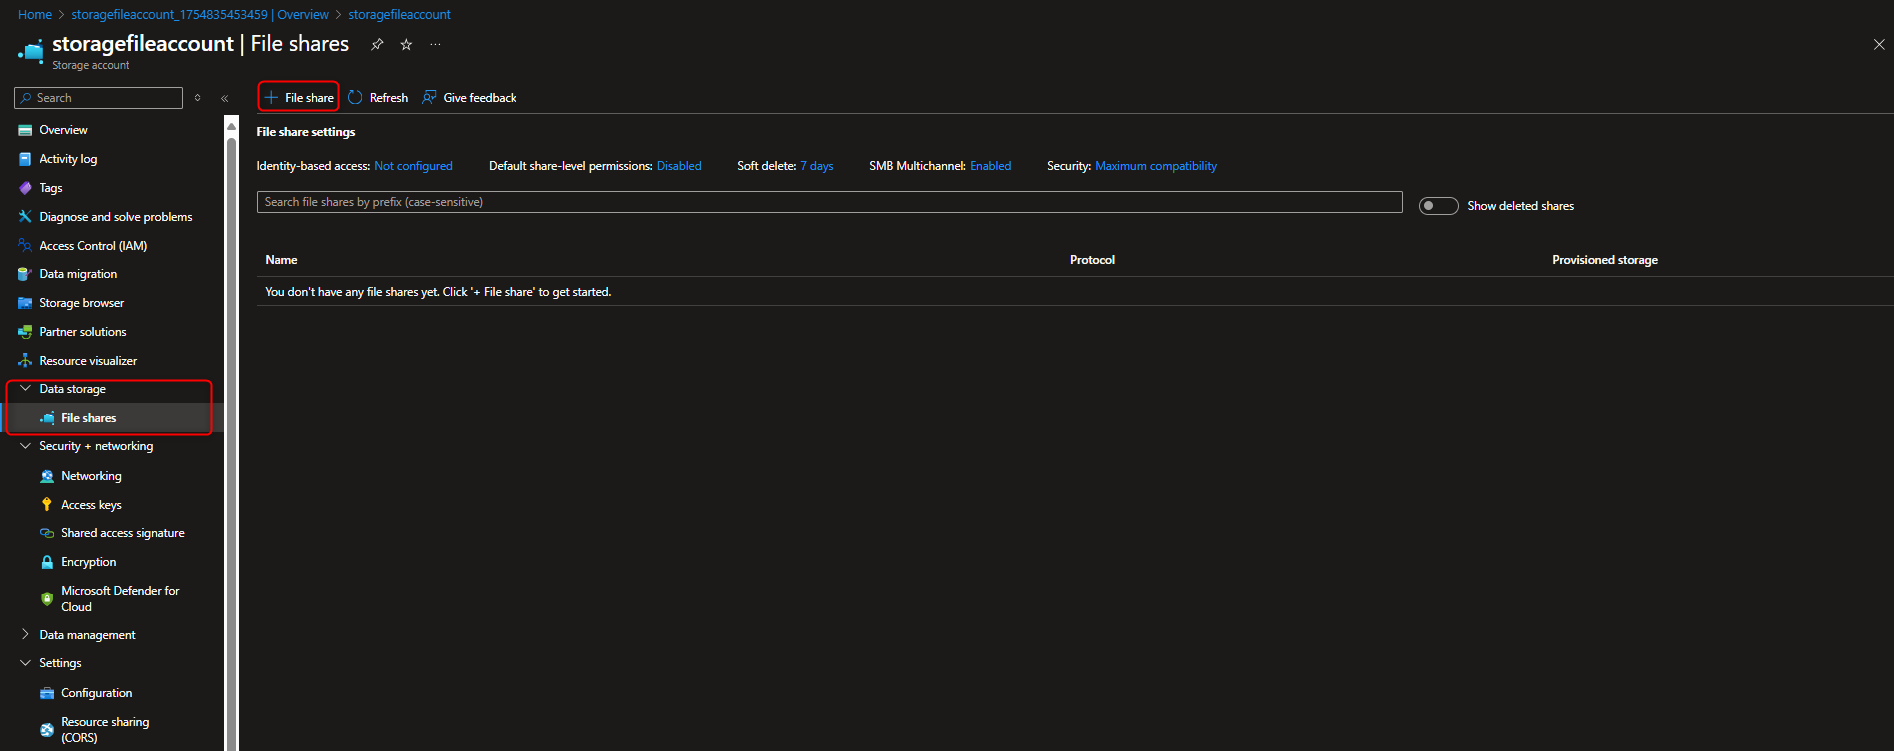1894x751 pixels.
Task: Click the 7 days soft delete link
Action: [x=817, y=166]
